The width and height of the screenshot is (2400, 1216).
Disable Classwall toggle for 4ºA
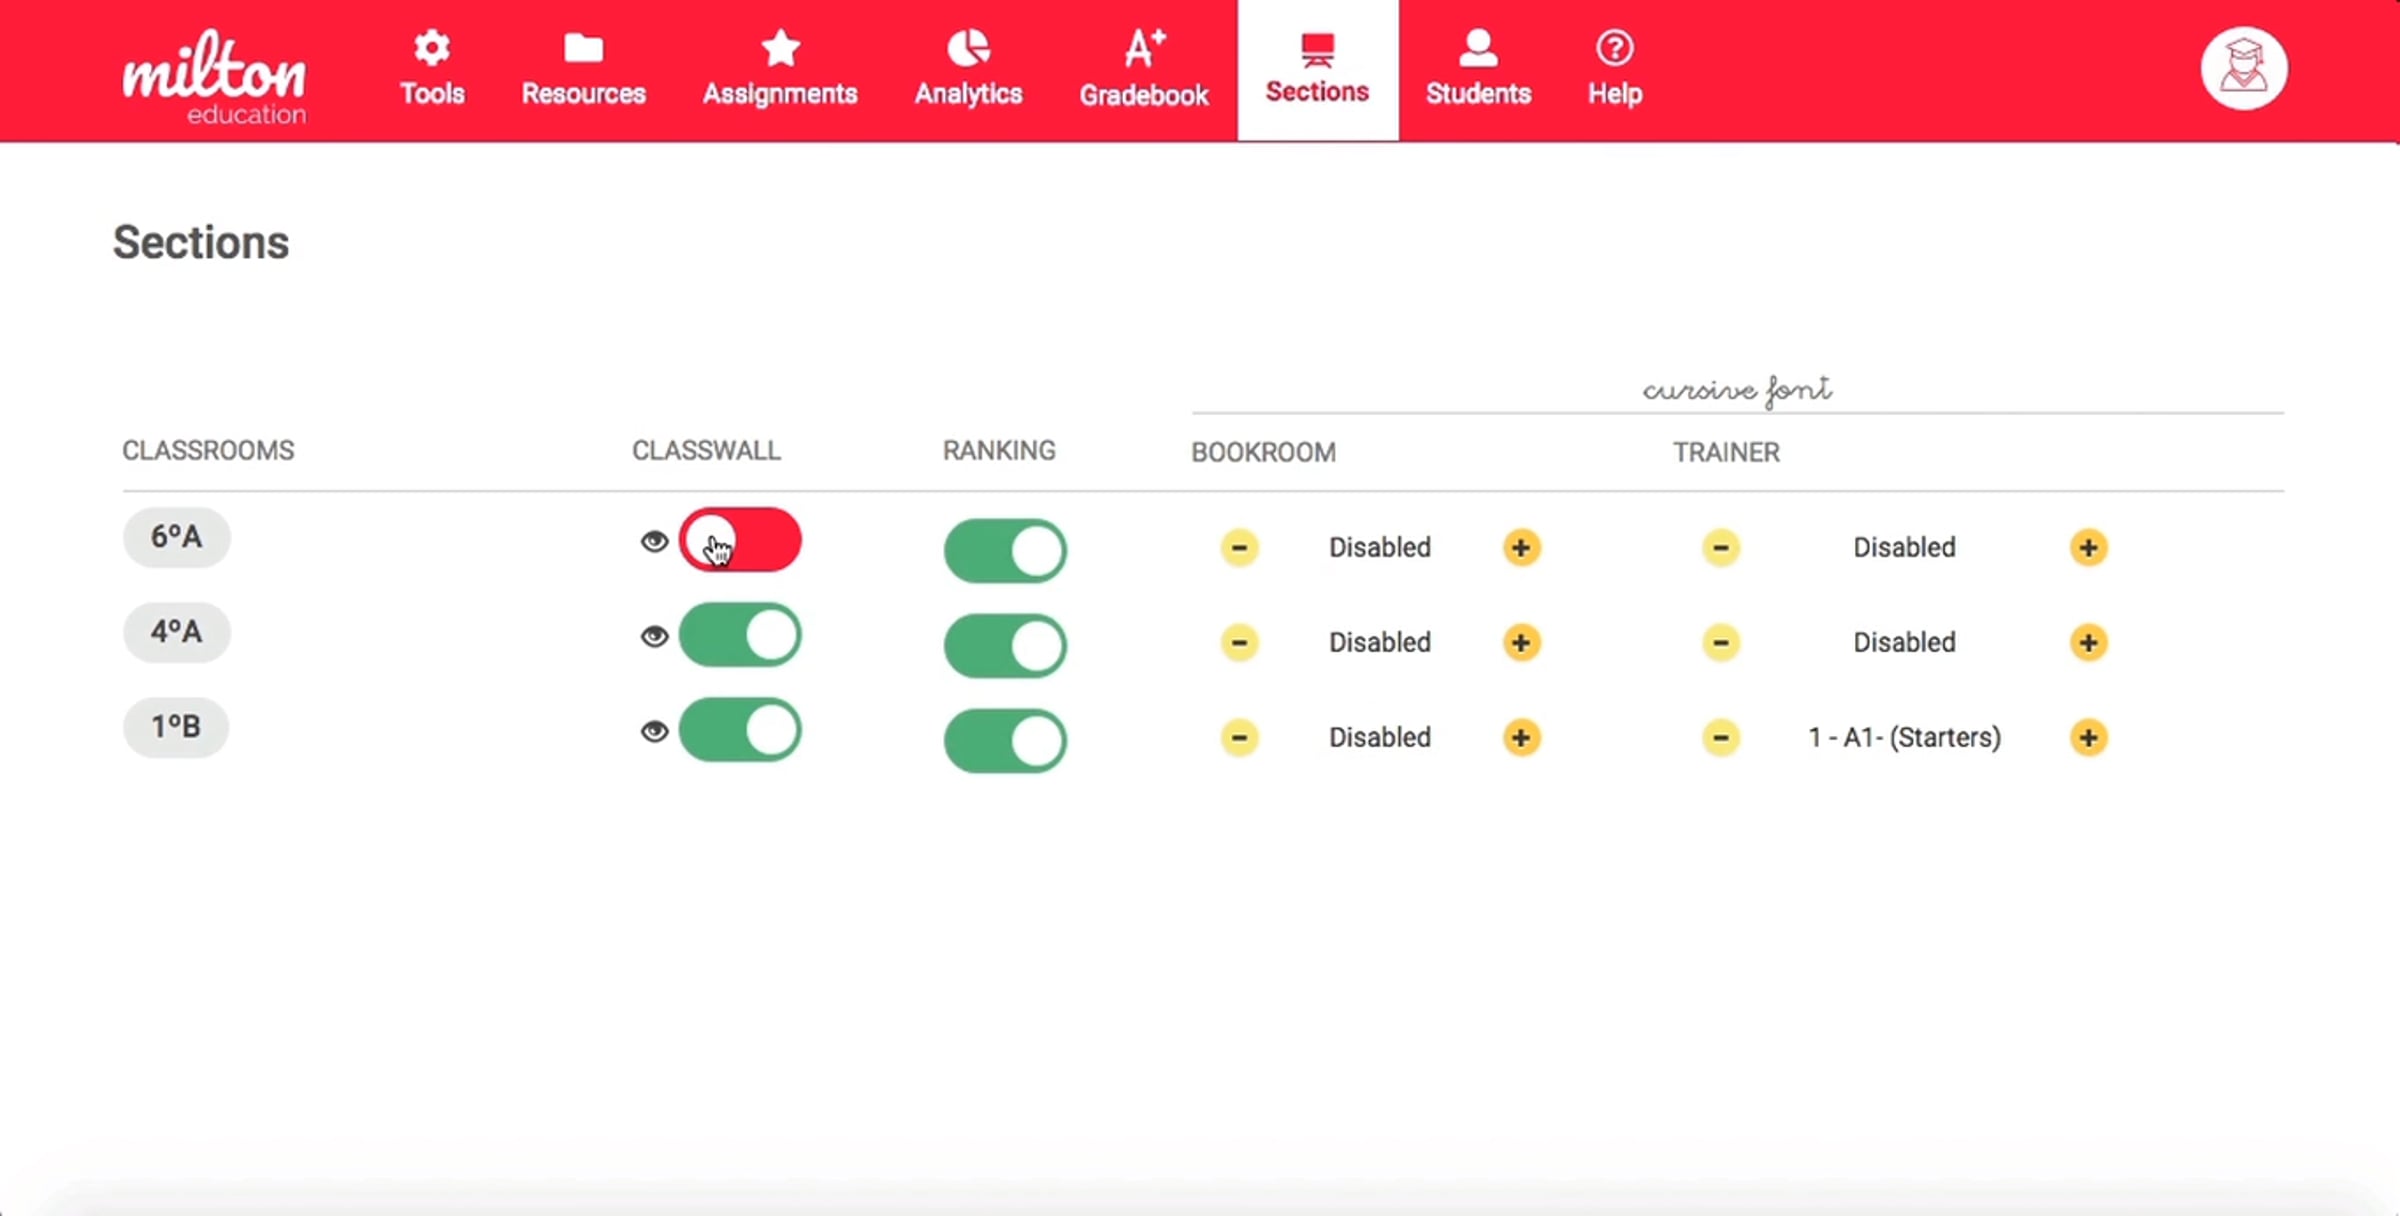(740, 634)
